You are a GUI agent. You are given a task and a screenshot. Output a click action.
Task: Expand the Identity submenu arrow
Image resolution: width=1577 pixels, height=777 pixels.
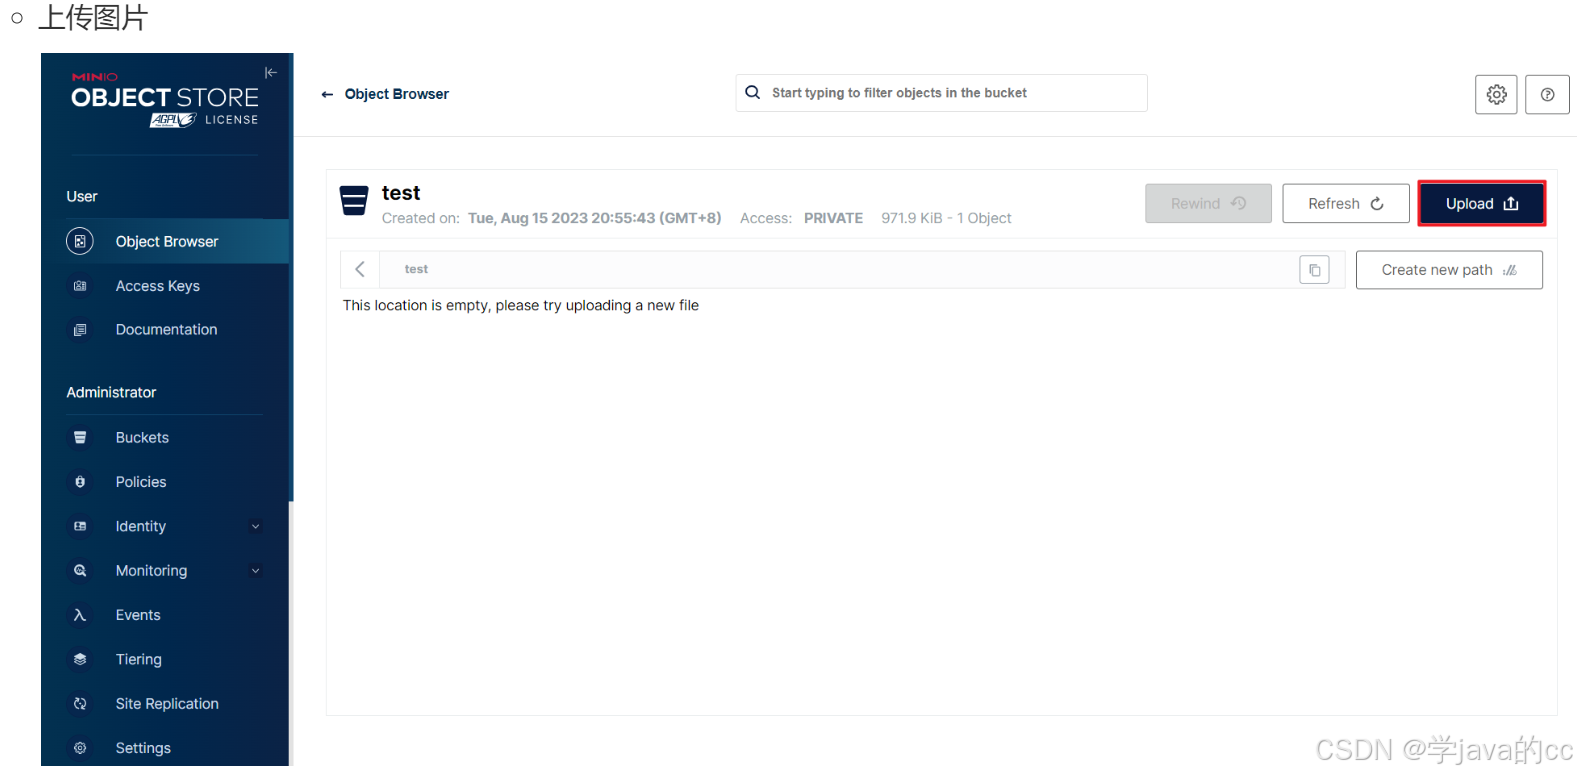tap(255, 527)
